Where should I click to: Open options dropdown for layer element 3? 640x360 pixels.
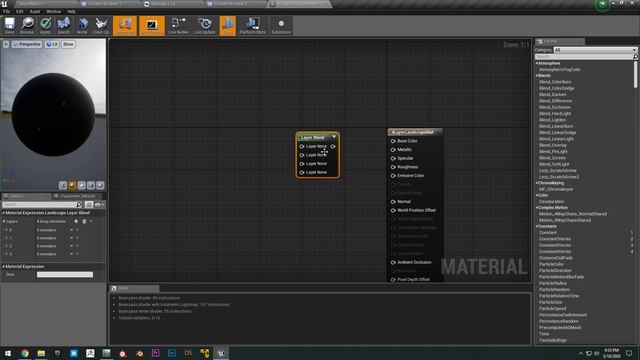(72, 254)
